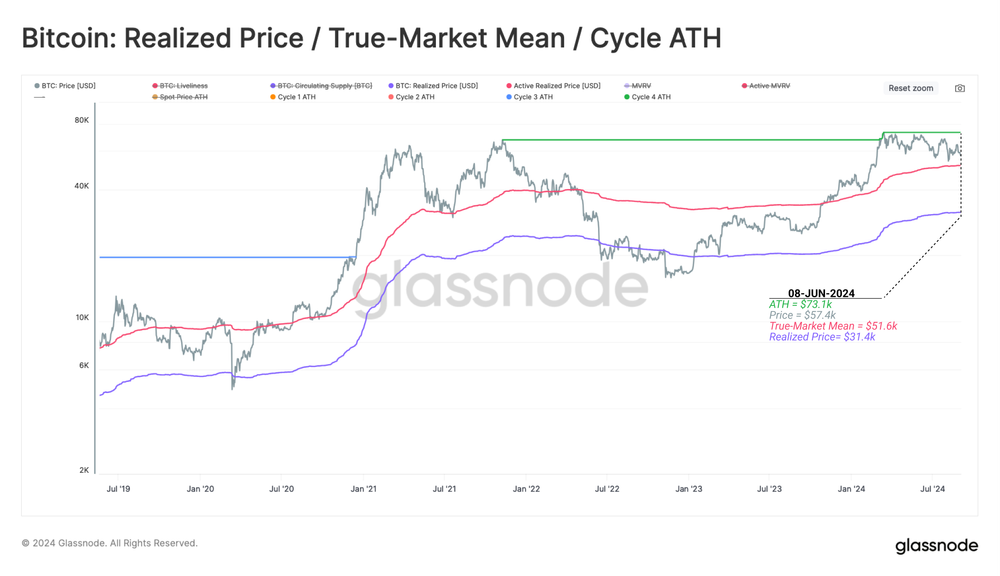Show the MVRV series
1000x576 pixels.
[638, 85]
